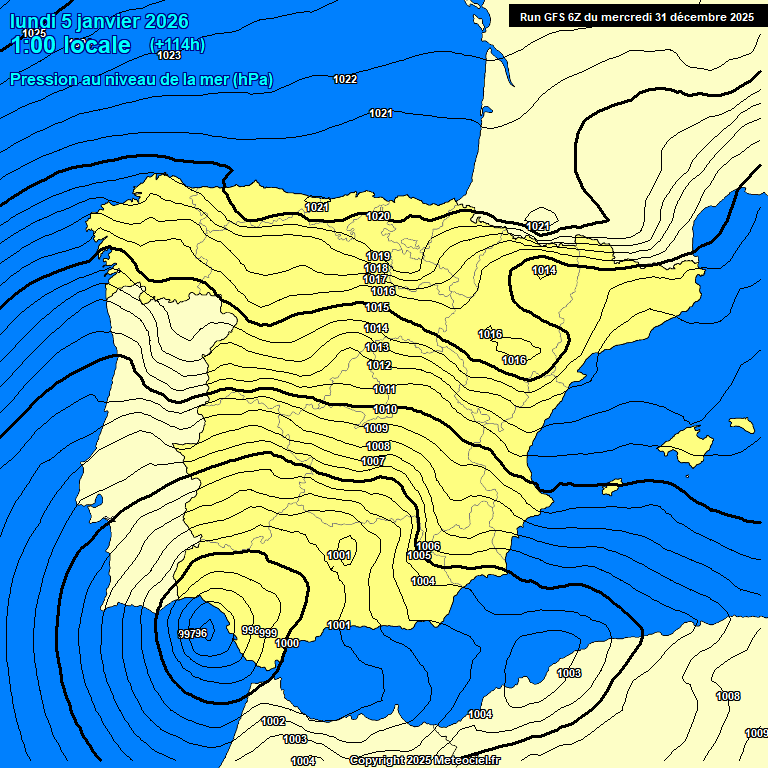Click the 1002 isobar label over Morocco

[273, 721]
